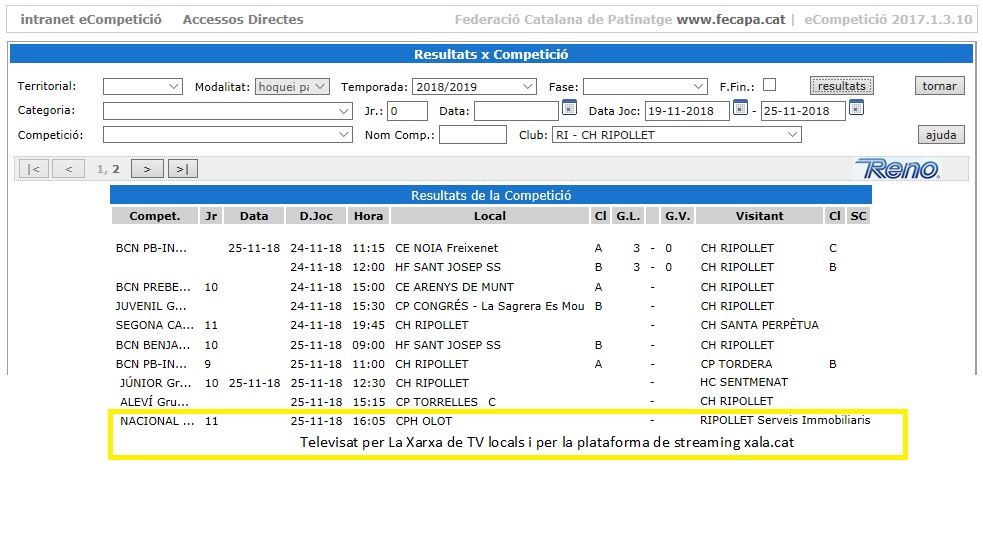Open calendar for Data Joc start date
983x540 pixels.
tap(740, 109)
